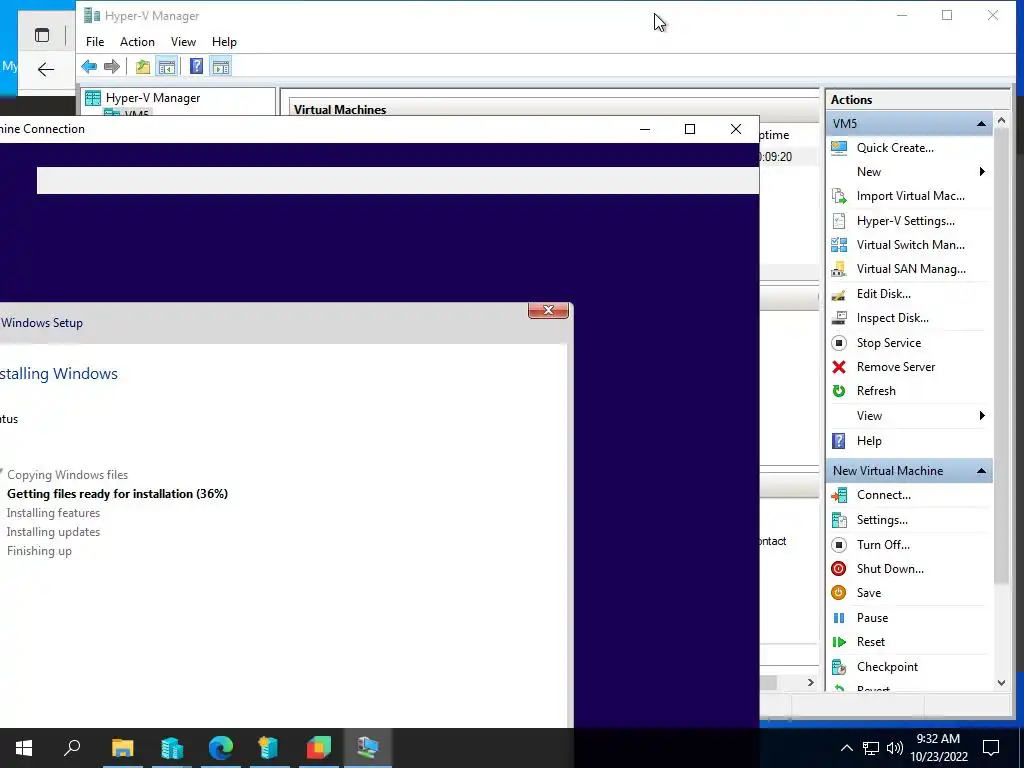Image resolution: width=1024 pixels, height=768 pixels.
Task: Click the Pause icon
Action: point(839,618)
